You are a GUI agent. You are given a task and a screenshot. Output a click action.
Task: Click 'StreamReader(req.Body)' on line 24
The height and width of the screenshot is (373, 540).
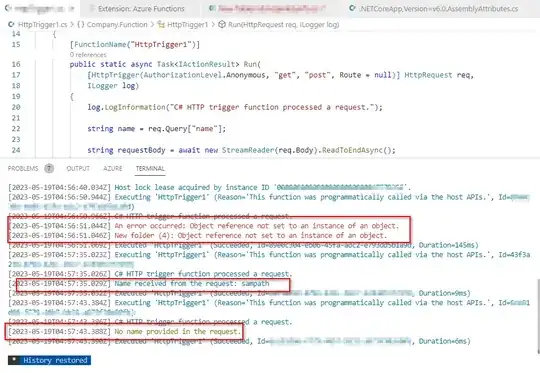269,150
